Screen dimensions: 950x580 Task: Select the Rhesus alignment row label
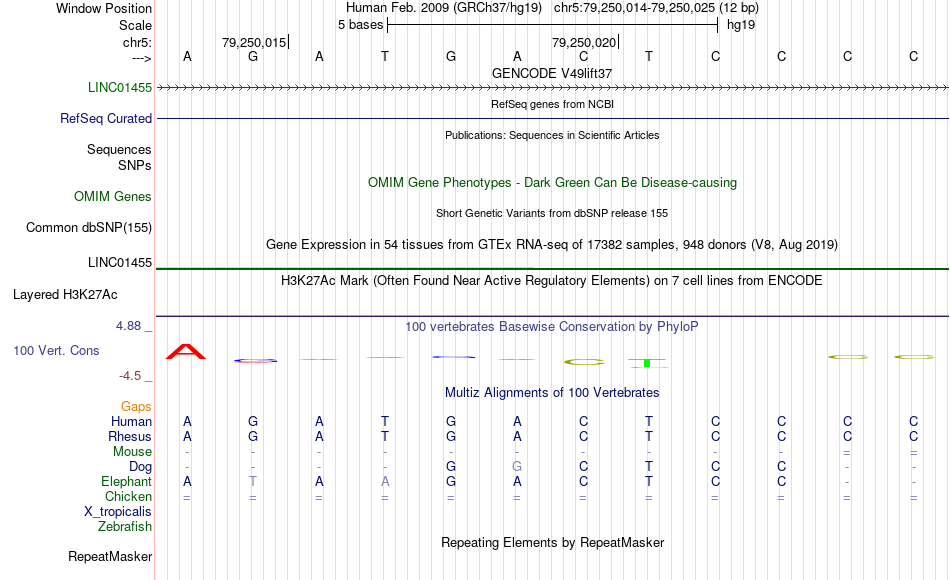pos(130,436)
